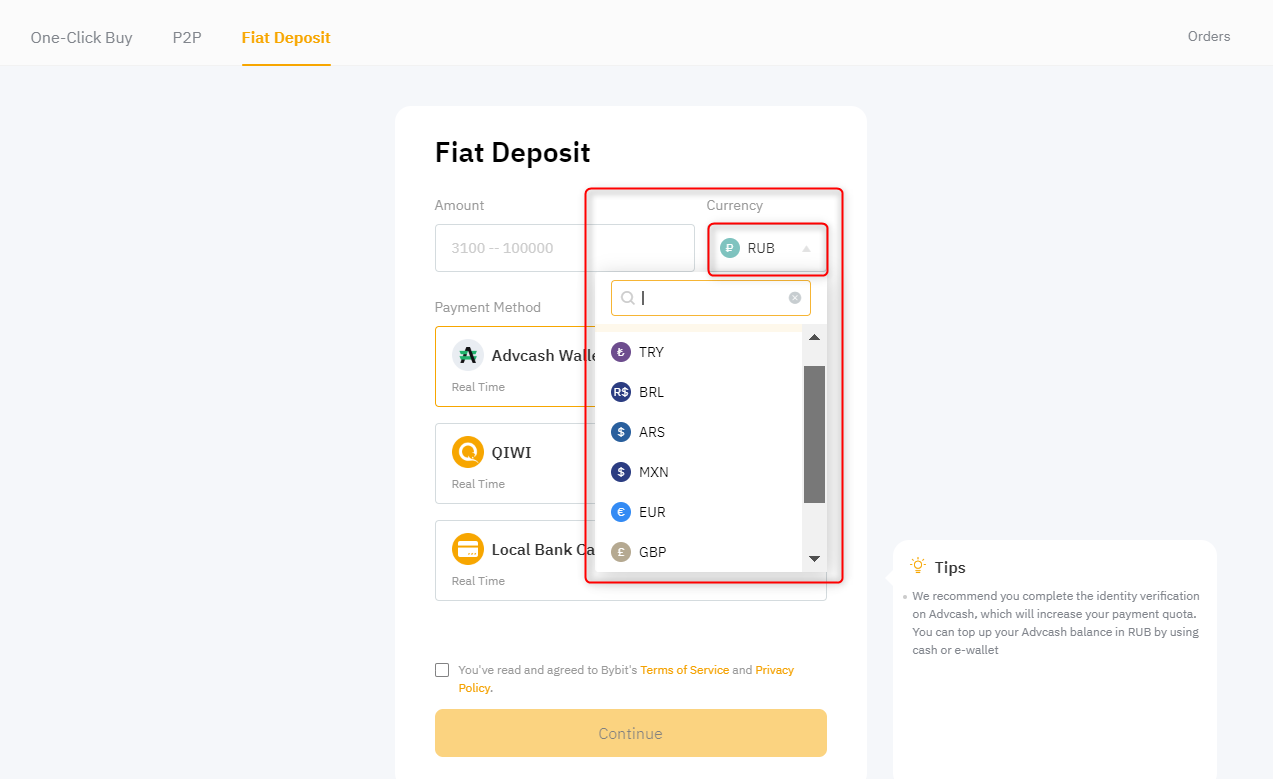Switch to the One-Click Buy tab
Viewport: 1273px width, 779px height.
pyautogui.click(x=81, y=38)
